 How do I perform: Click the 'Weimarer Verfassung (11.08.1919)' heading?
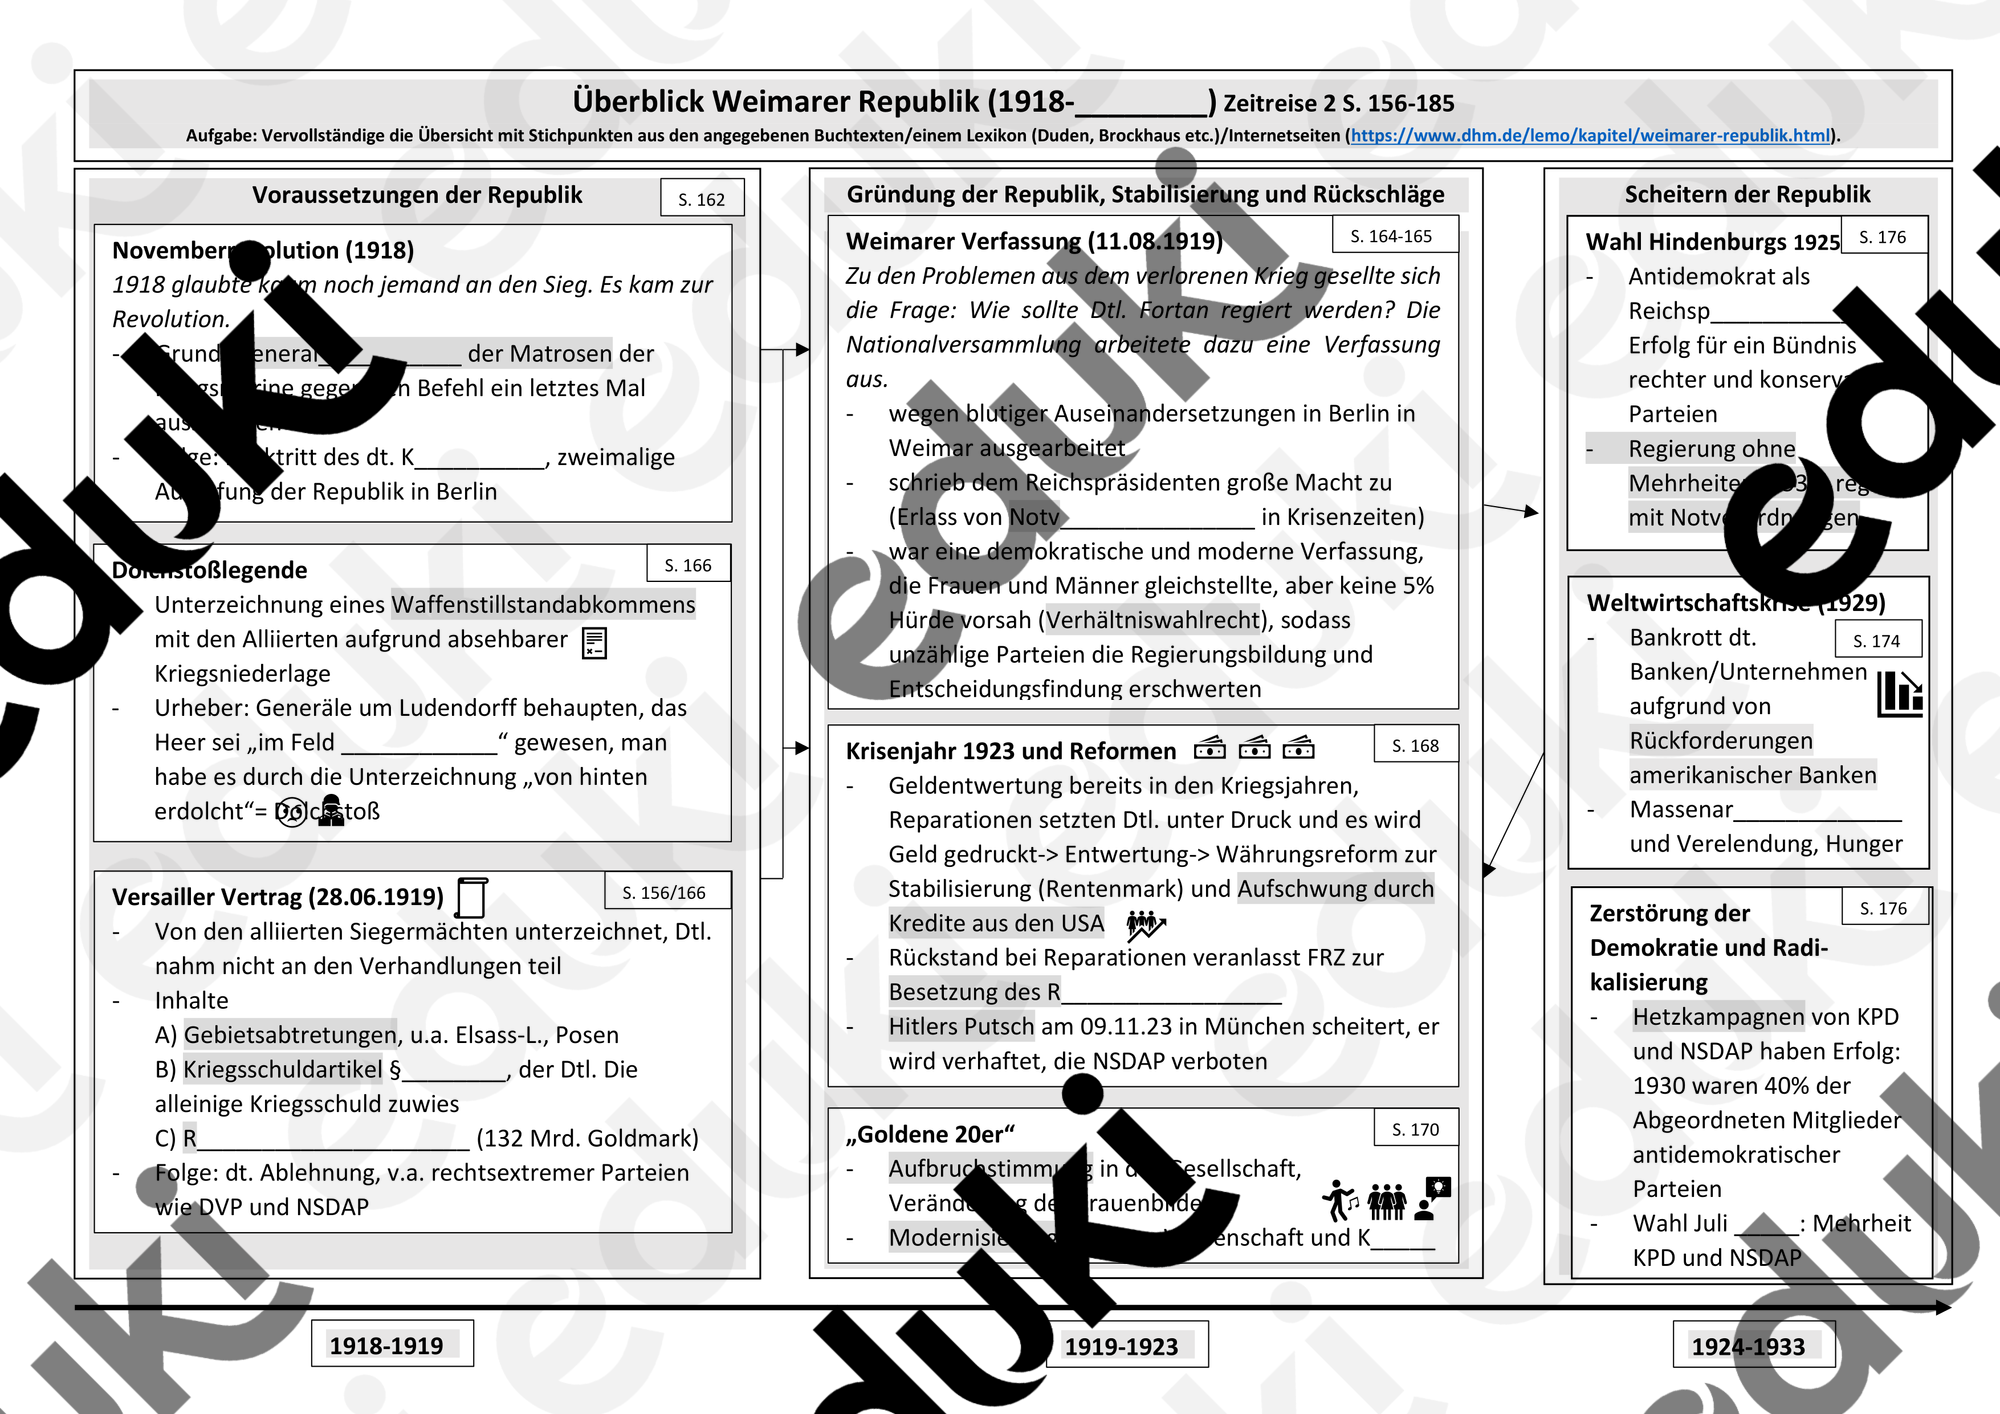click(1034, 241)
